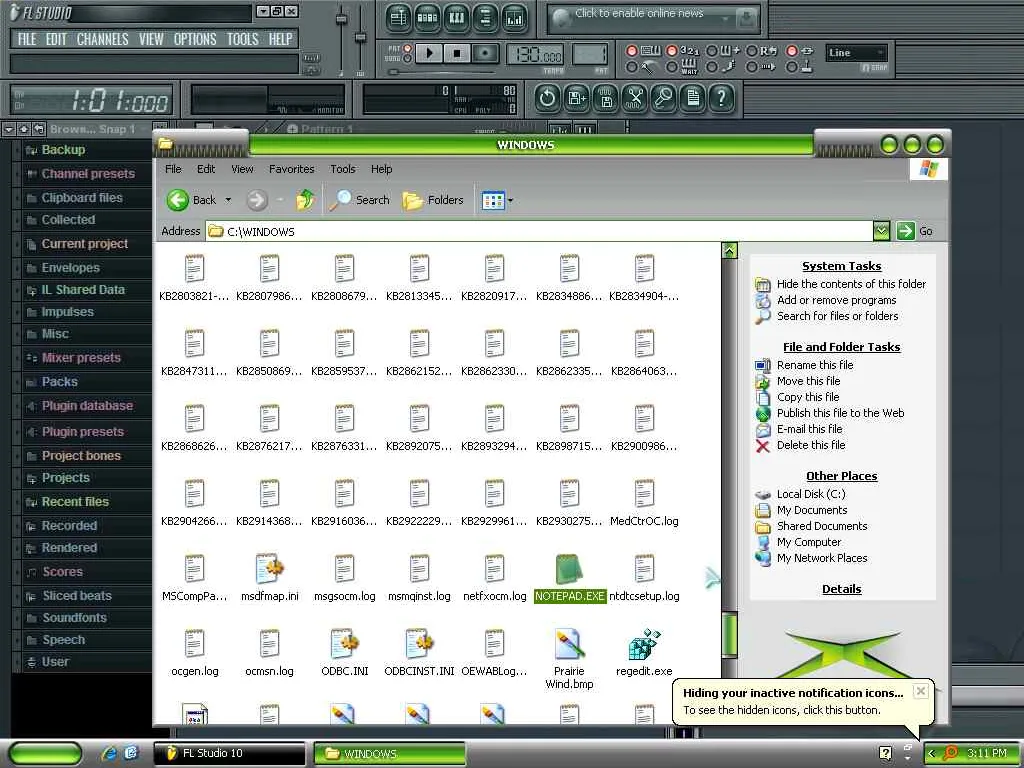Open the Favorites menu in Explorer
The image size is (1024, 768).
pyautogui.click(x=291, y=169)
